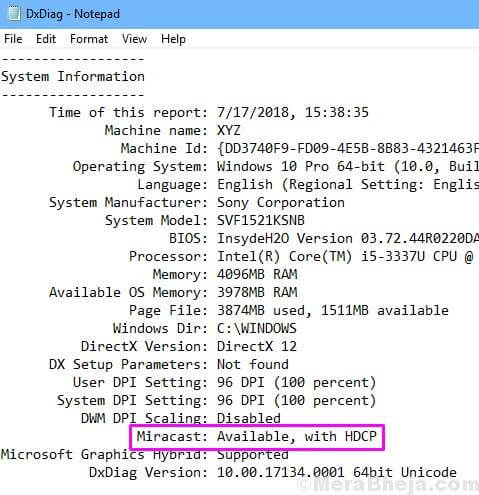Image resolution: width=479 pixels, height=495 pixels.
Task: Click the report time '7/17/2018, 15:38:35'
Action: (x=293, y=112)
